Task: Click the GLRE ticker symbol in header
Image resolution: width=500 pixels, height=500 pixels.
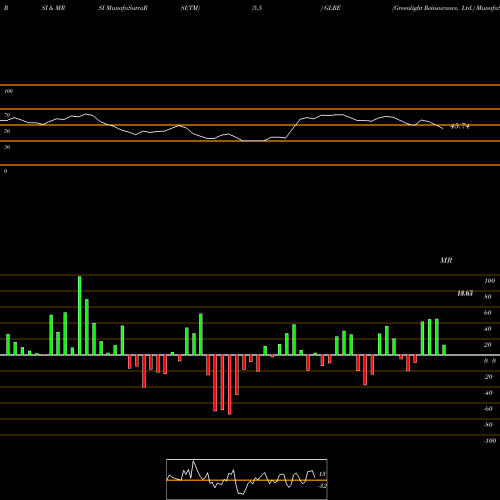Action: tap(332, 8)
